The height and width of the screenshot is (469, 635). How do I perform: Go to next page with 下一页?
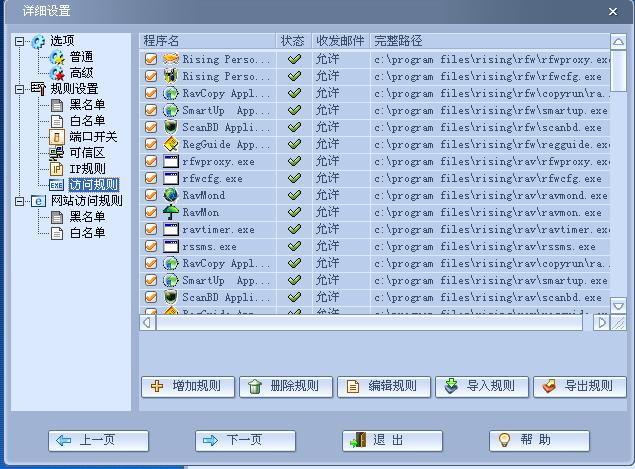tap(245, 441)
